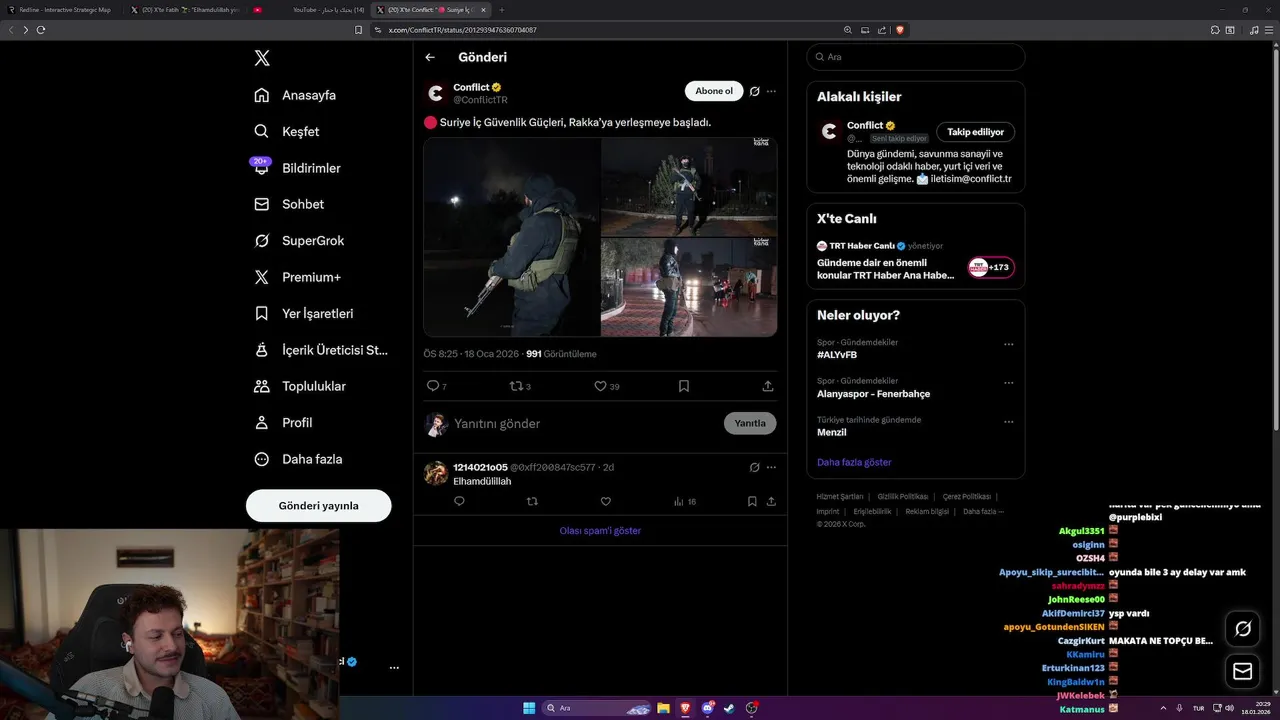The image size is (1280, 720).
Task: Click the X logo in the sidebar
Action: click(262, 58)
